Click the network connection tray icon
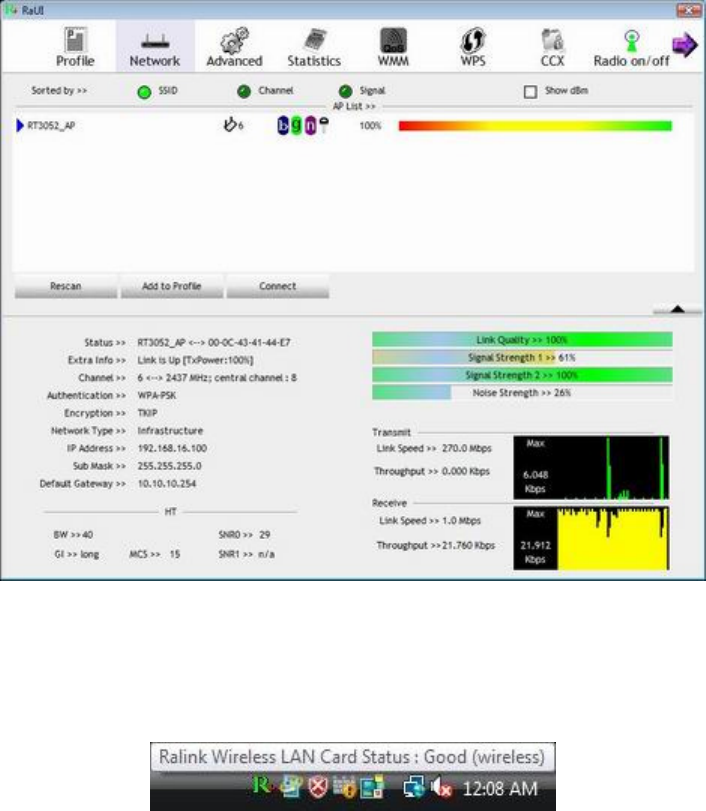 click(x=413, y=788)
